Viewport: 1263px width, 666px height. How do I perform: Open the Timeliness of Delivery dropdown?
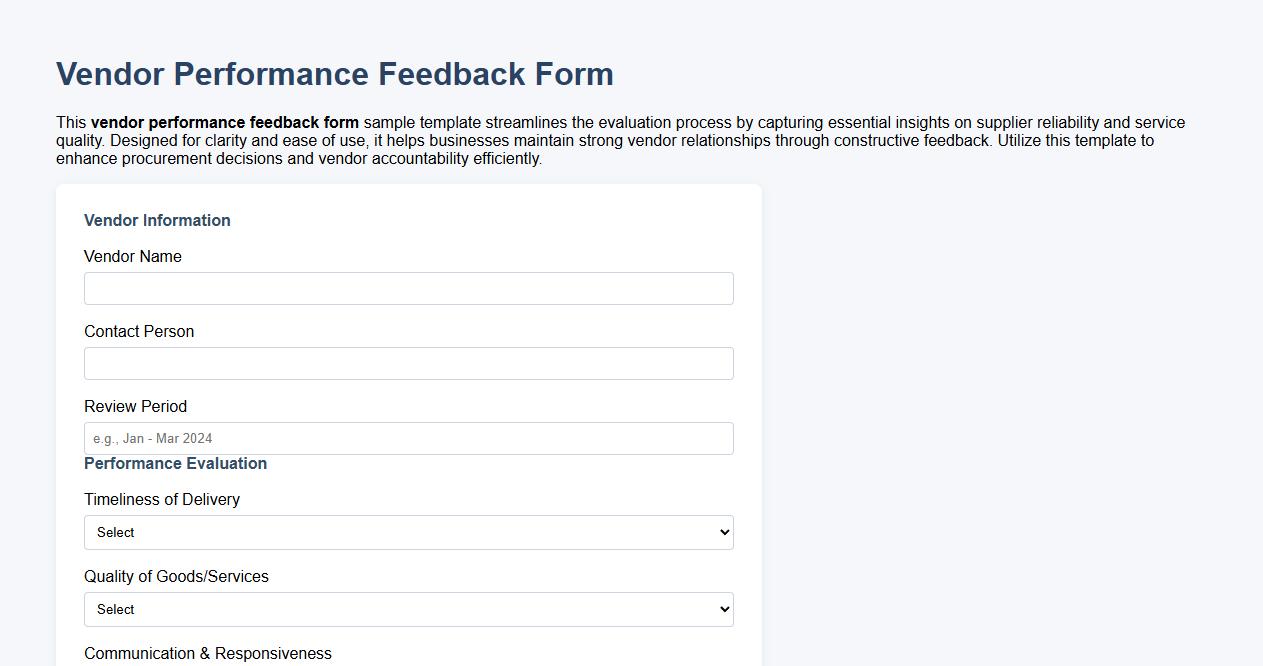pos(408,532)
